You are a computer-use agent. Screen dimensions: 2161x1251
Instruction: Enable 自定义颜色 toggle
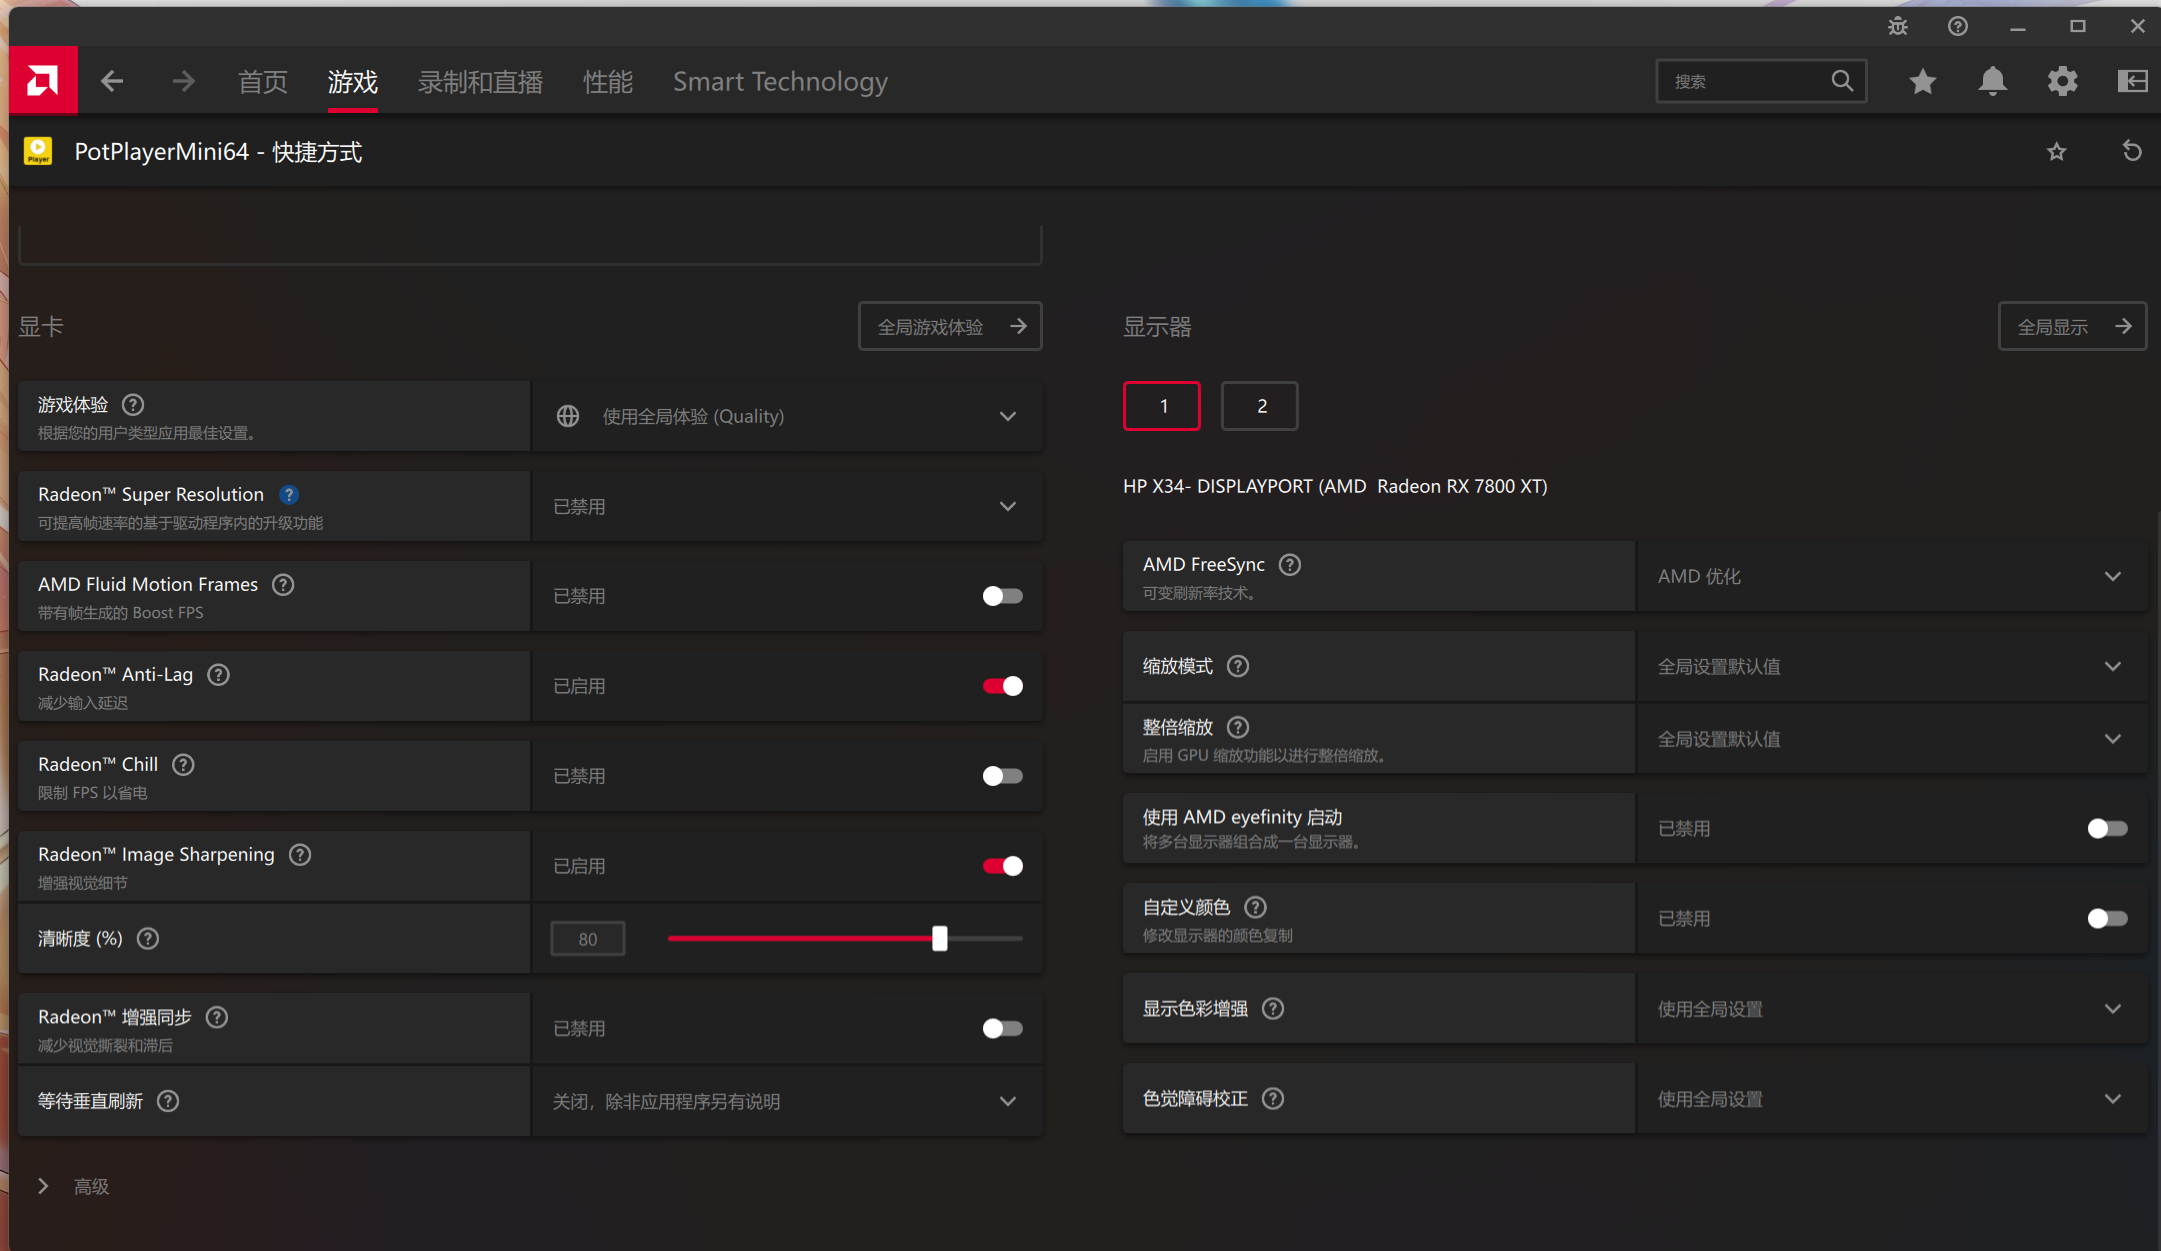click(x=2107, y=918)
